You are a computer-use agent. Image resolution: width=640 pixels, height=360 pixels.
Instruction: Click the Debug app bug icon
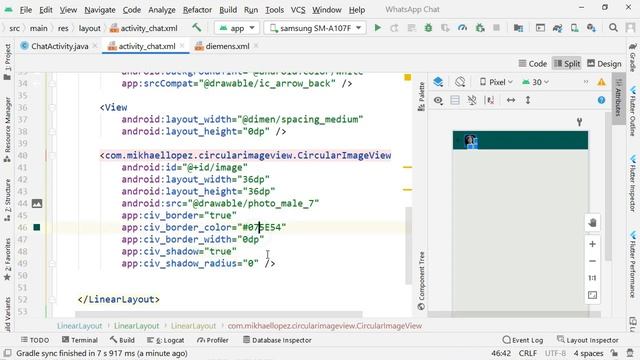428,28
